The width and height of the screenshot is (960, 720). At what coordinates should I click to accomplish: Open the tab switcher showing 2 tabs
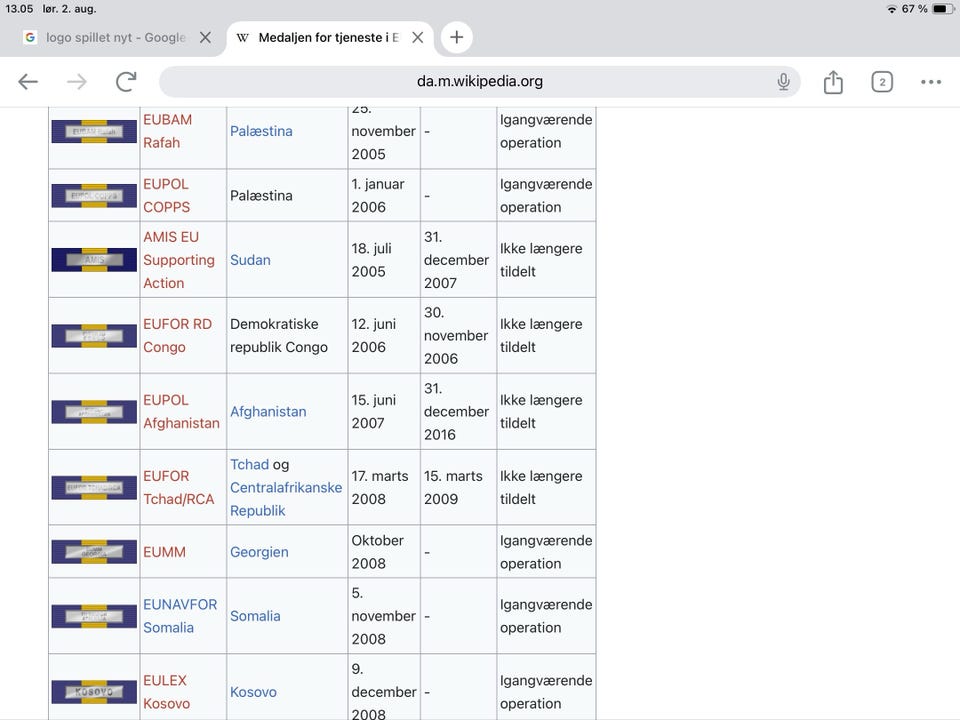click(882, 81)
